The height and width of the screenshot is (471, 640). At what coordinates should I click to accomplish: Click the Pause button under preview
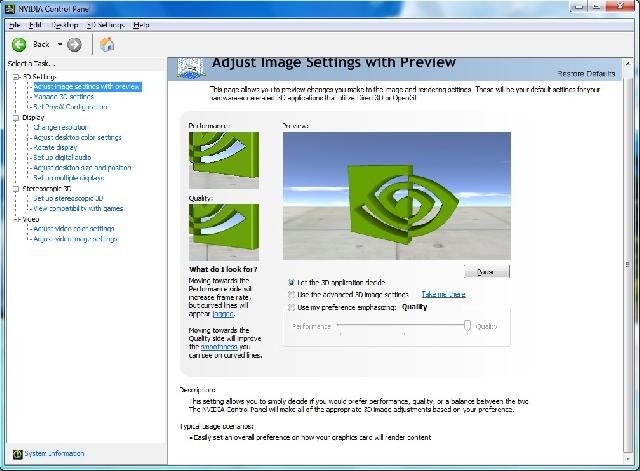(x=487, y=272)
